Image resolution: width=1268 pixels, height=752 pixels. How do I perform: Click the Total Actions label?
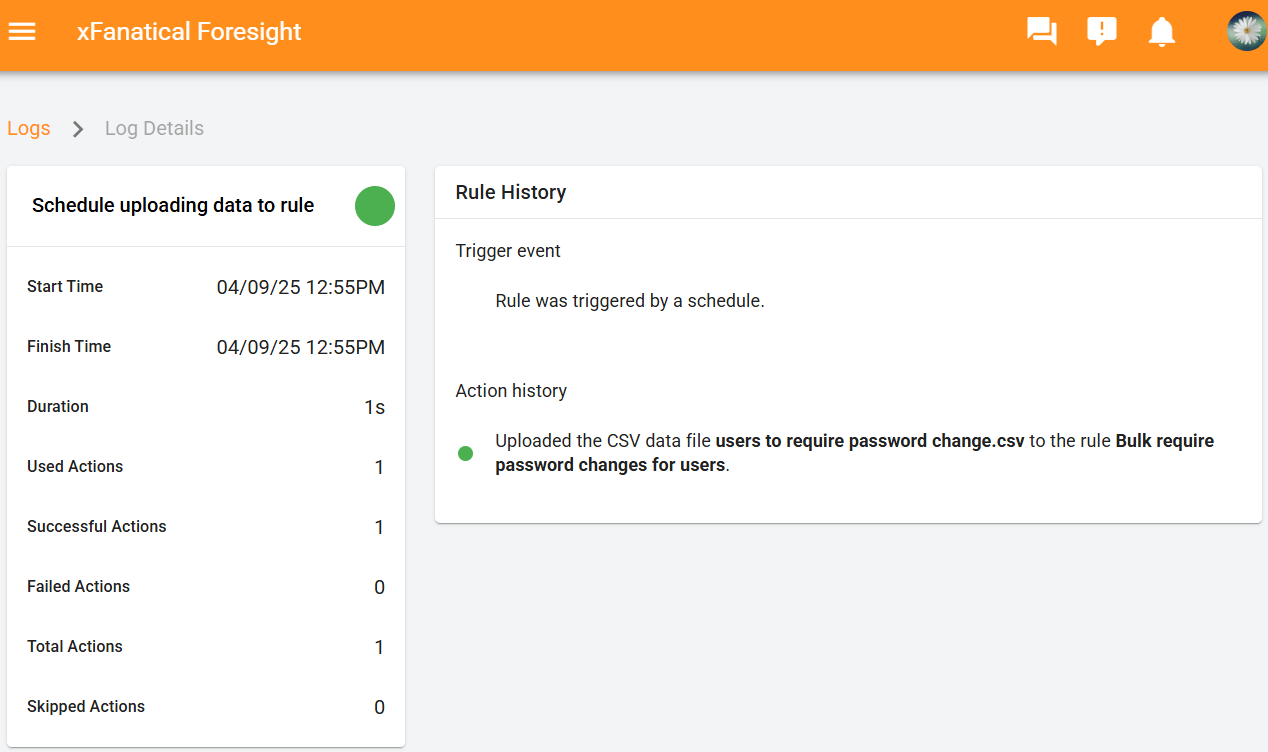[x=75, y=647]
